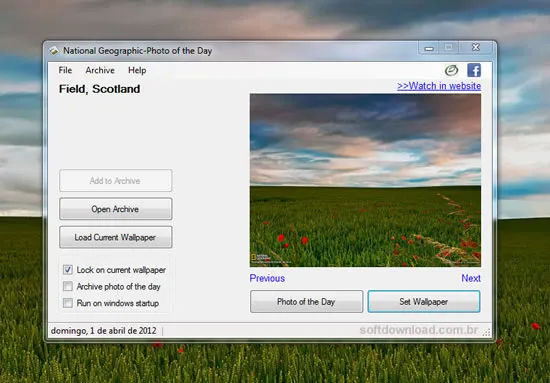Click the Field, Scotland title text
This screenshot has width=550, height=383.
(100, 89)
